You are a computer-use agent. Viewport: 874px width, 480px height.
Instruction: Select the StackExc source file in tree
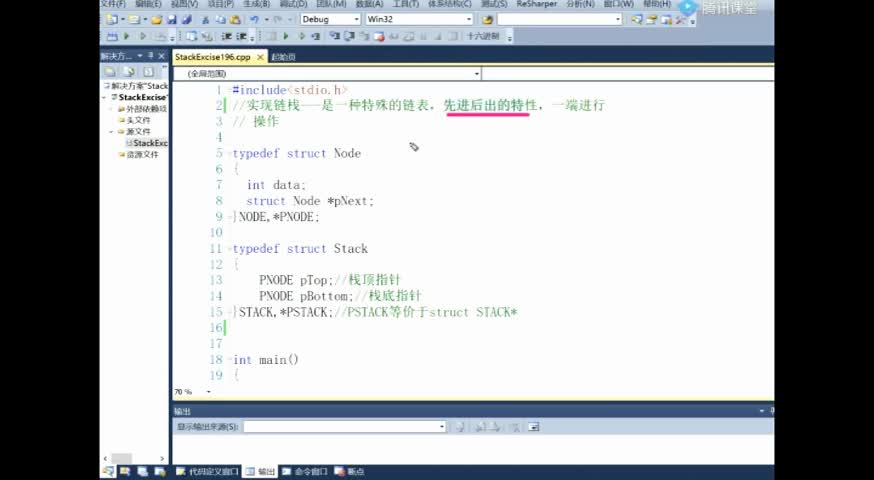point(147,143)
